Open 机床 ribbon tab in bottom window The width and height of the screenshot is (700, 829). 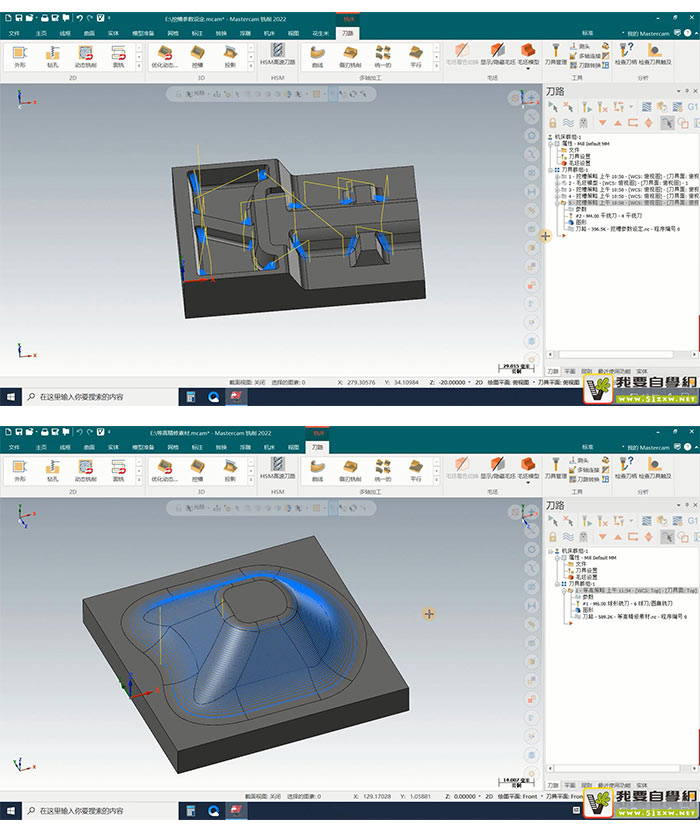pyautogui.click(x=270, y=447)
